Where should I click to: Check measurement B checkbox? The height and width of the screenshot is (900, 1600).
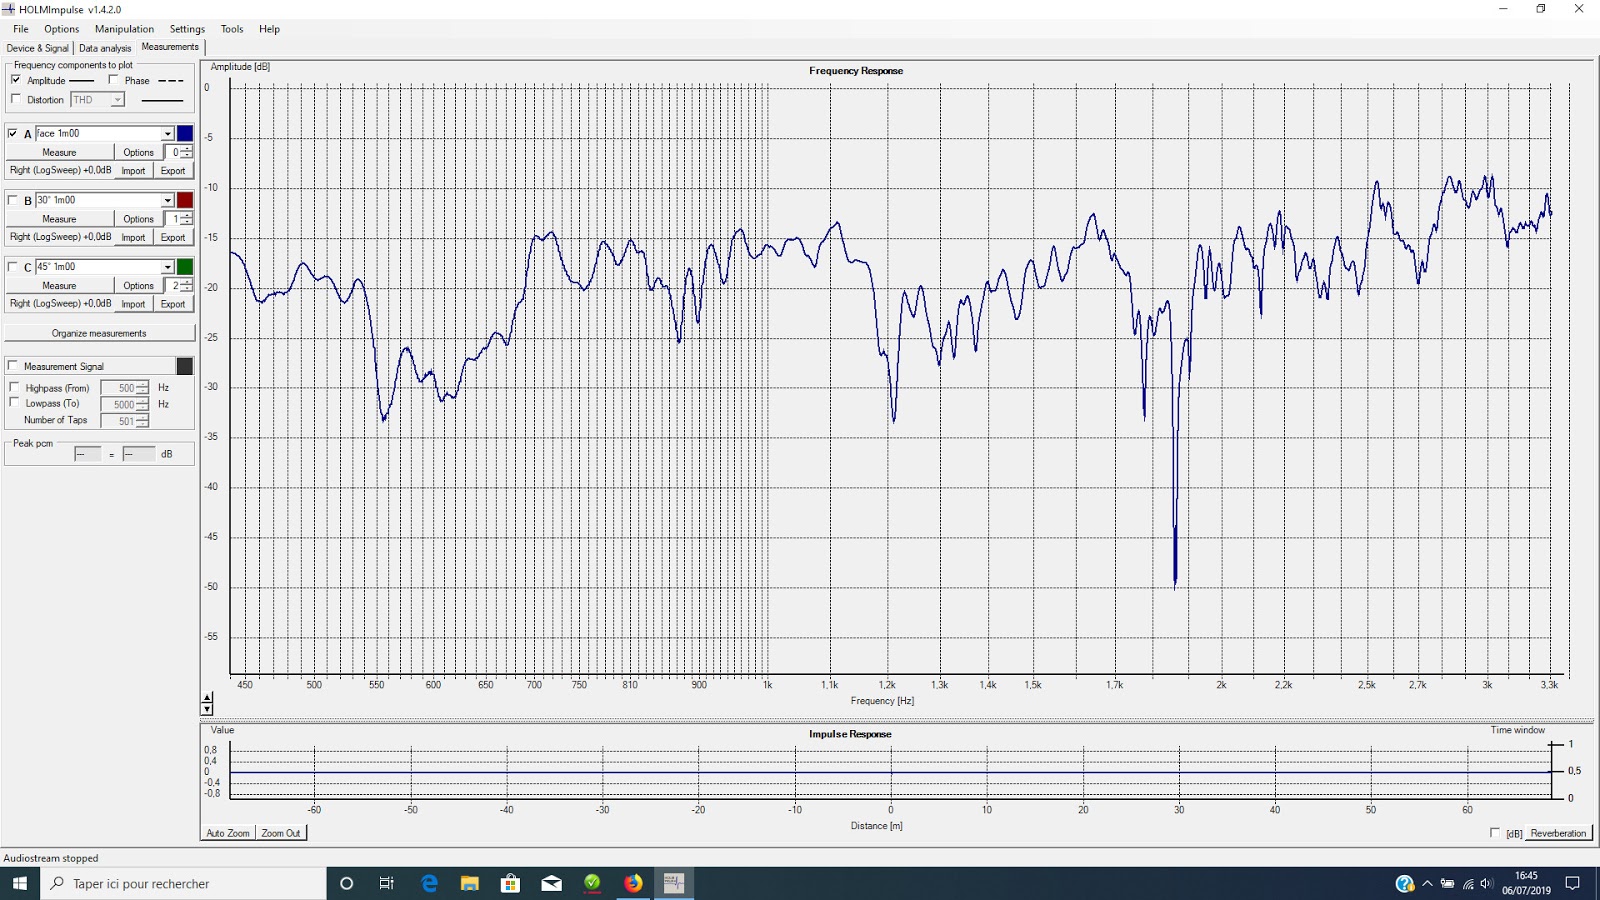[x=13, y=200]
